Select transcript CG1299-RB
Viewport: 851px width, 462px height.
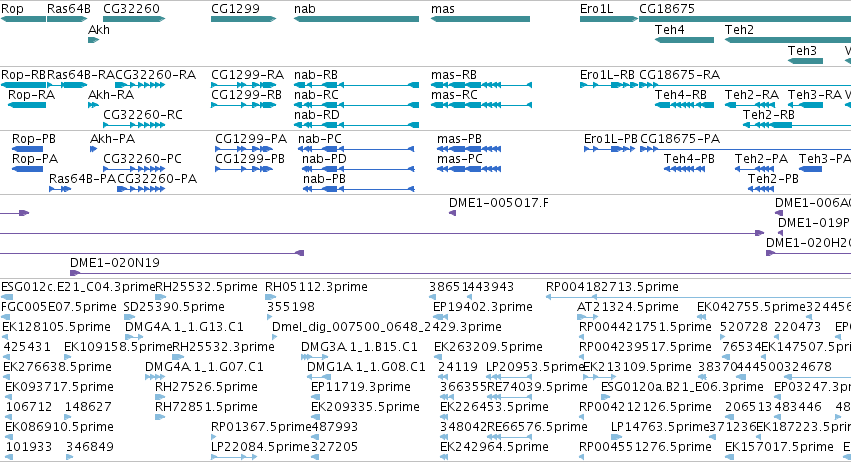coord(246,95)
